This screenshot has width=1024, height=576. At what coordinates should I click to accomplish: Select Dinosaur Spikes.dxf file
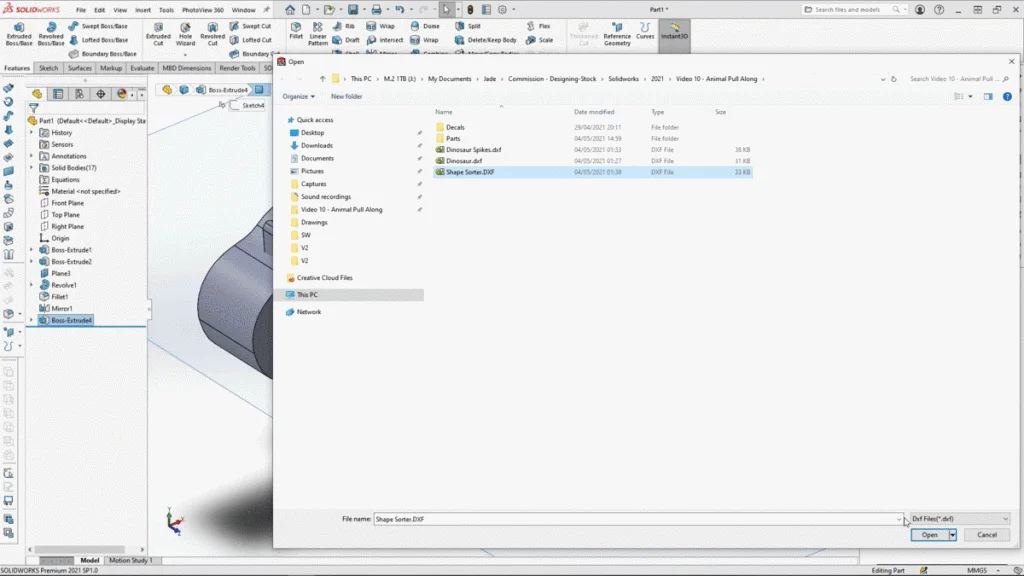473,149
